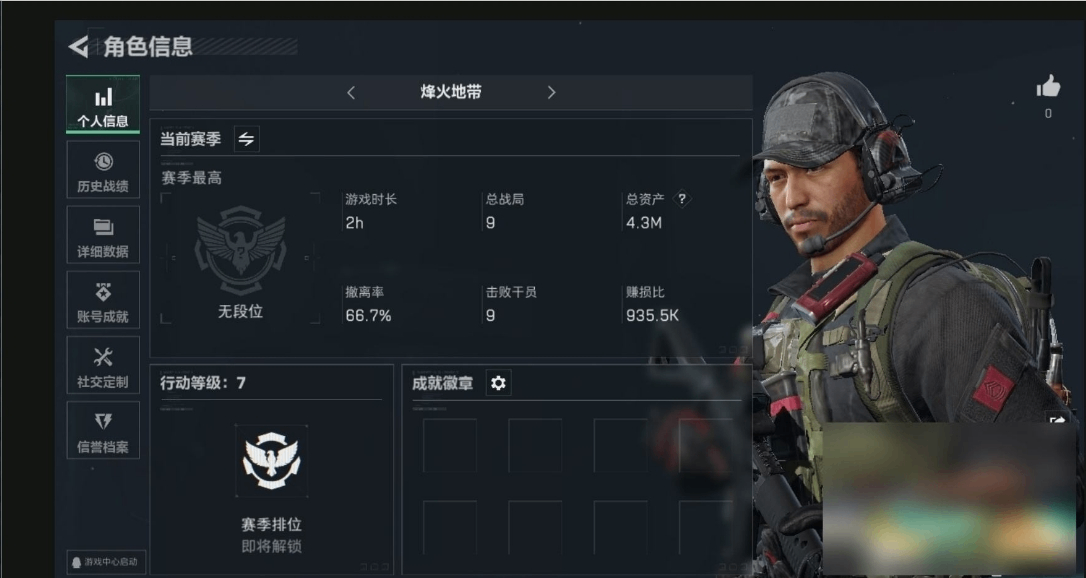Viewport: 1086px width, 578px height.
Task: Go back using the 角色信息 arrow
Action: [78, 47]
